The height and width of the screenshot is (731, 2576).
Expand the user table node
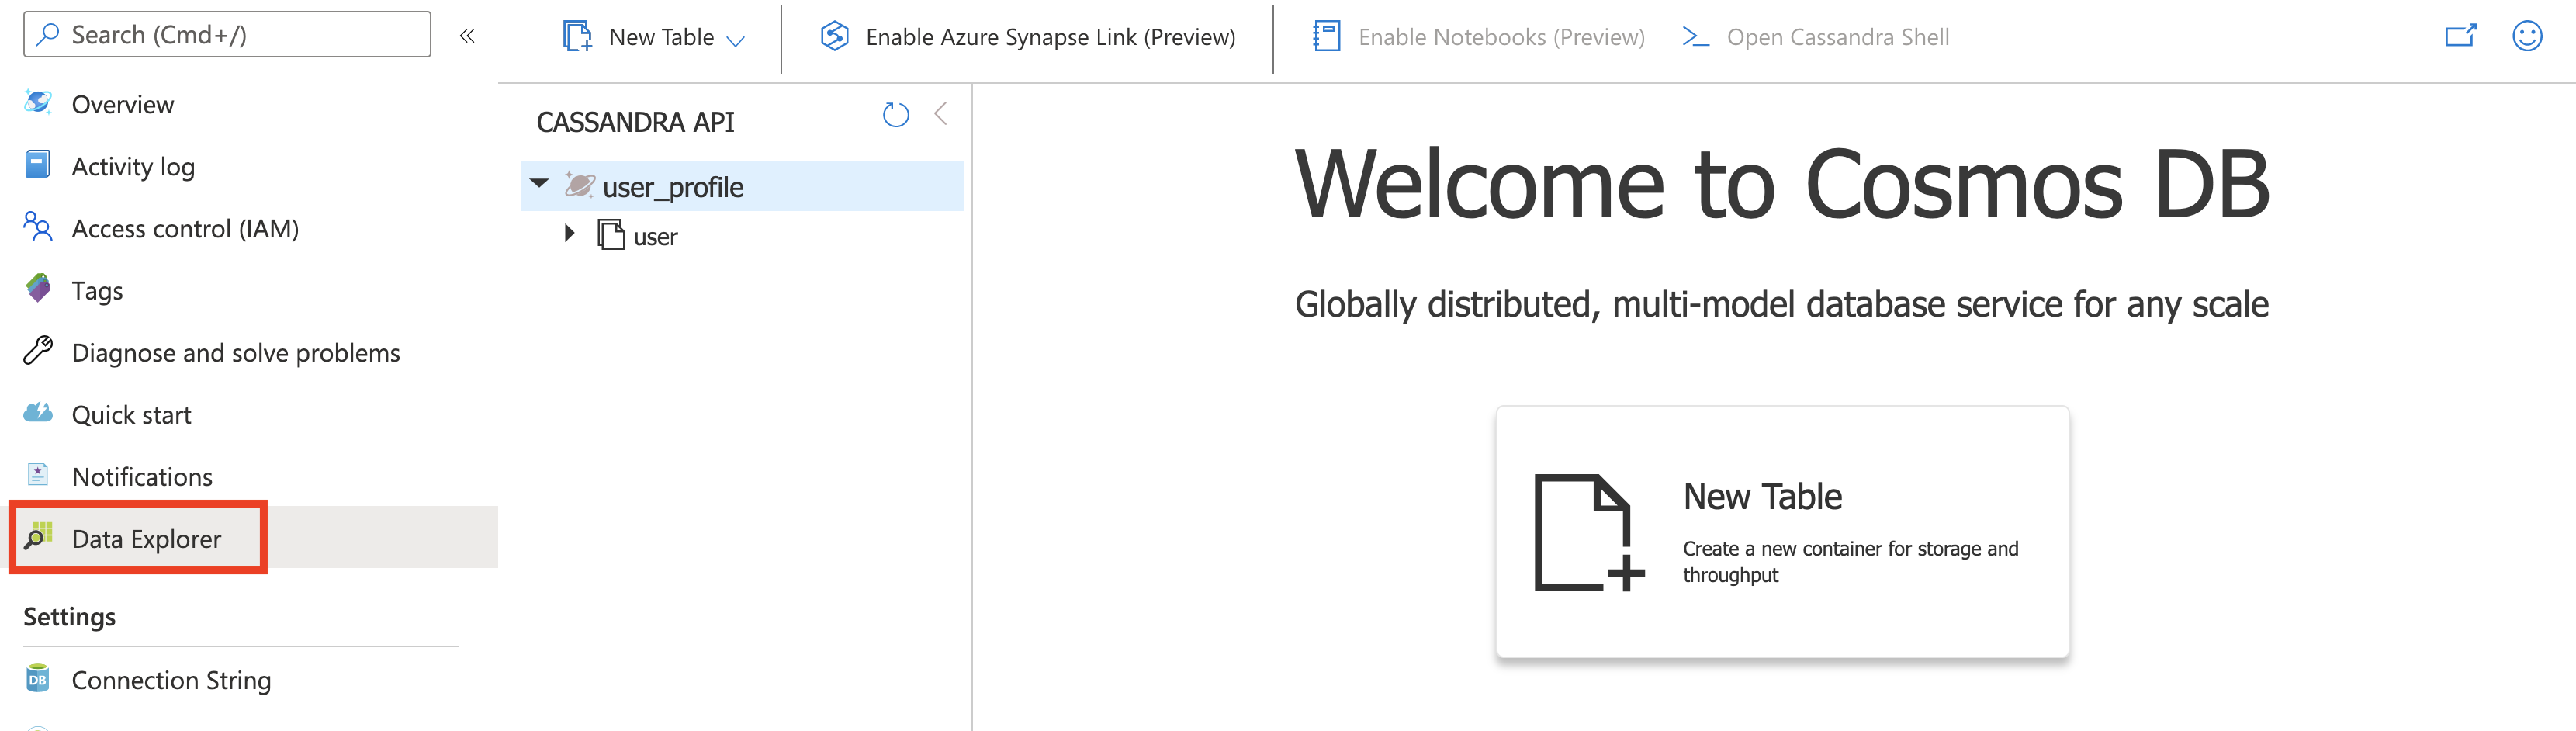click(569, 234)
